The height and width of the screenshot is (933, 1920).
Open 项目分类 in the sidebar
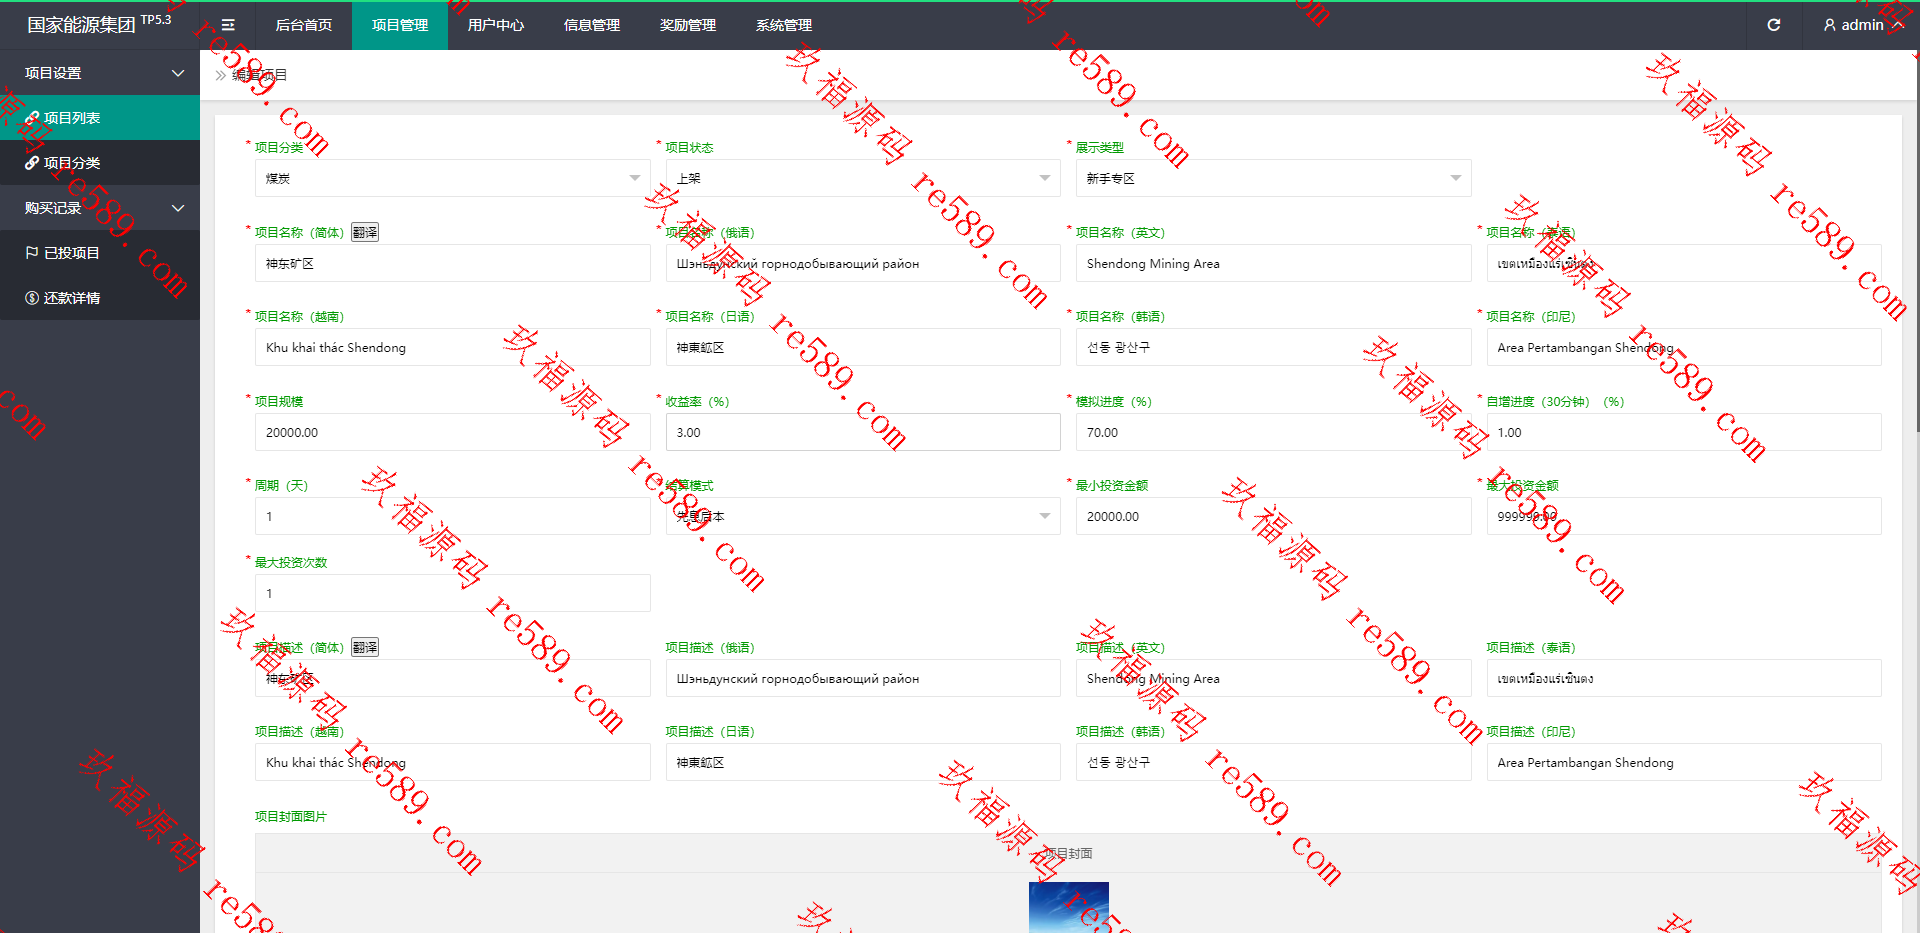click(100, 163)
